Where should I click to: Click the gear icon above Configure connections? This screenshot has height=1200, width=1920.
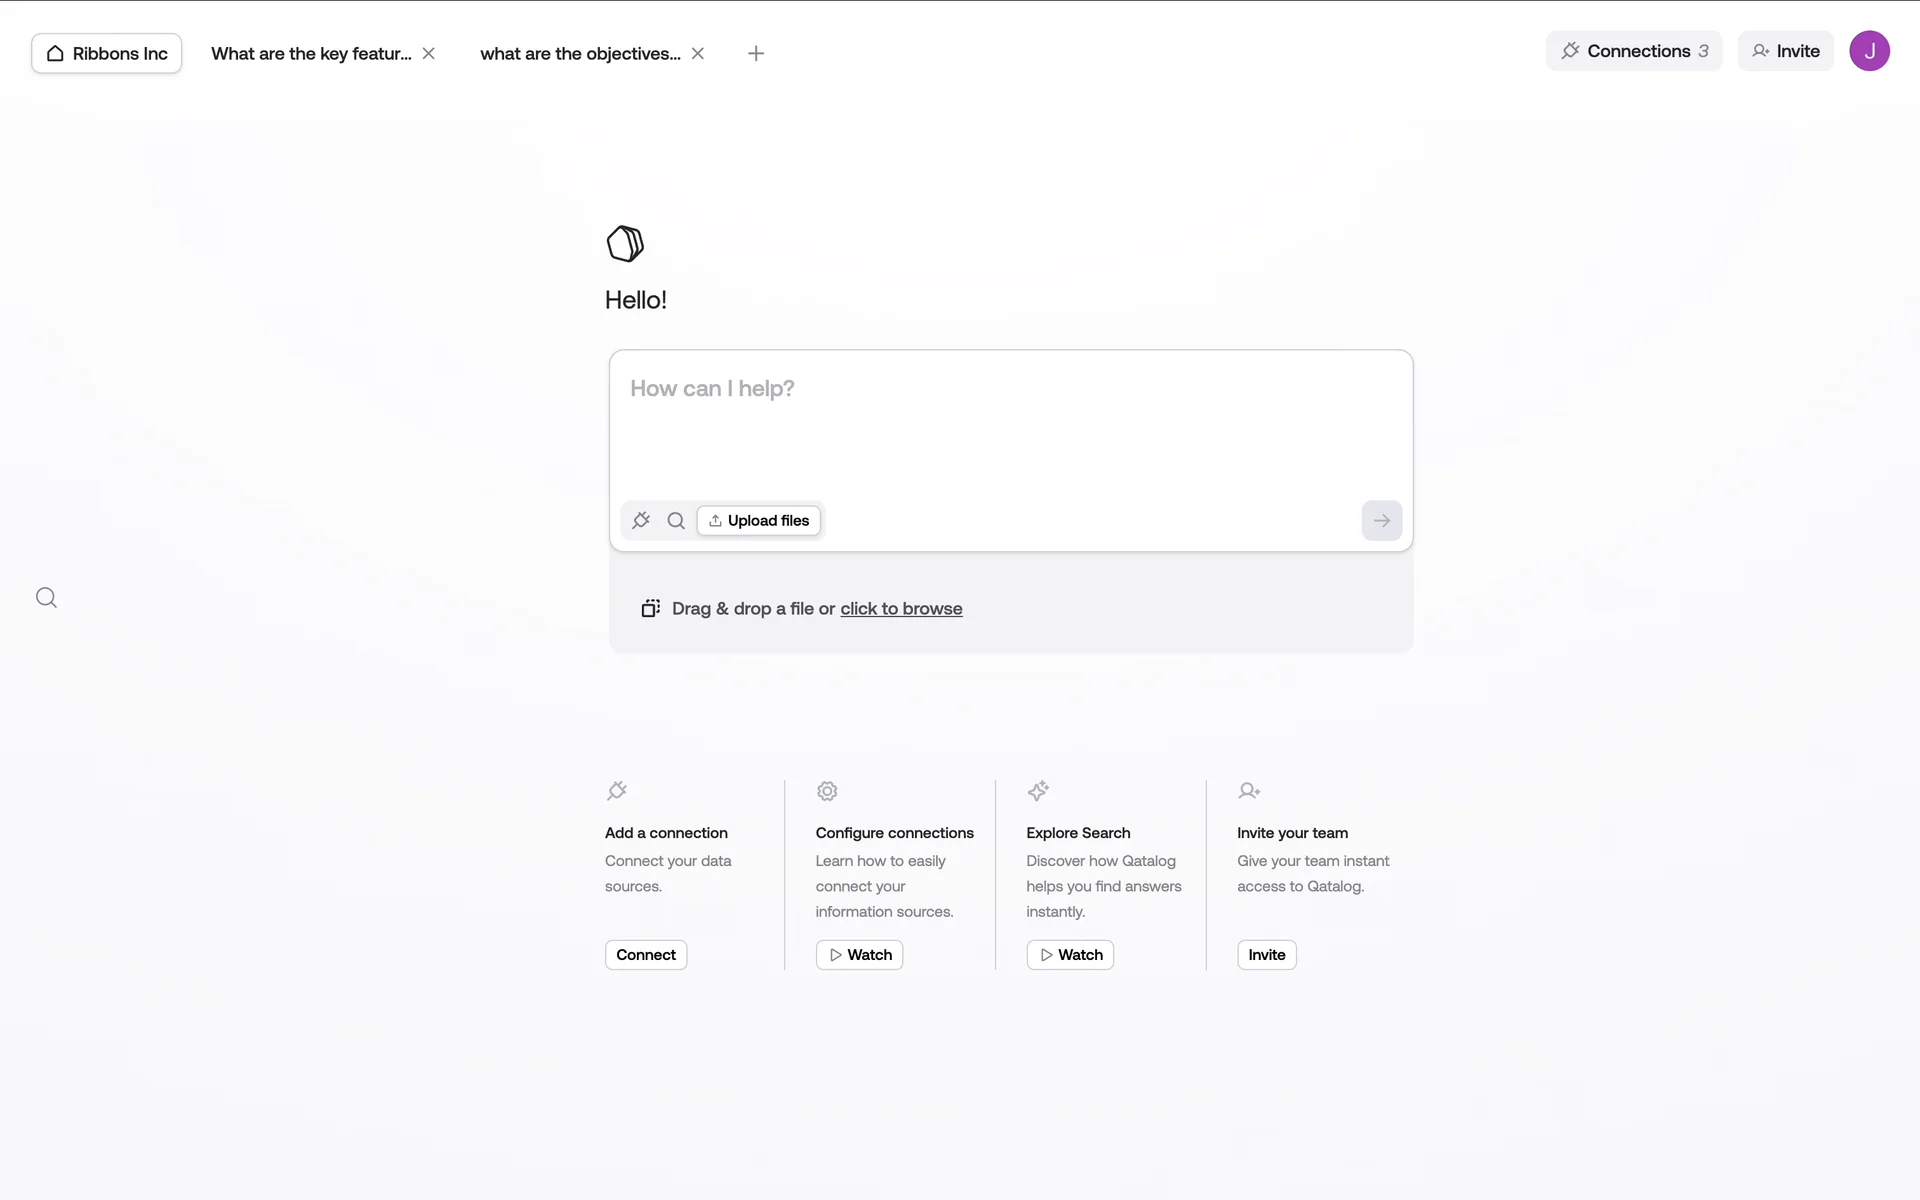(x=827, y=791)
